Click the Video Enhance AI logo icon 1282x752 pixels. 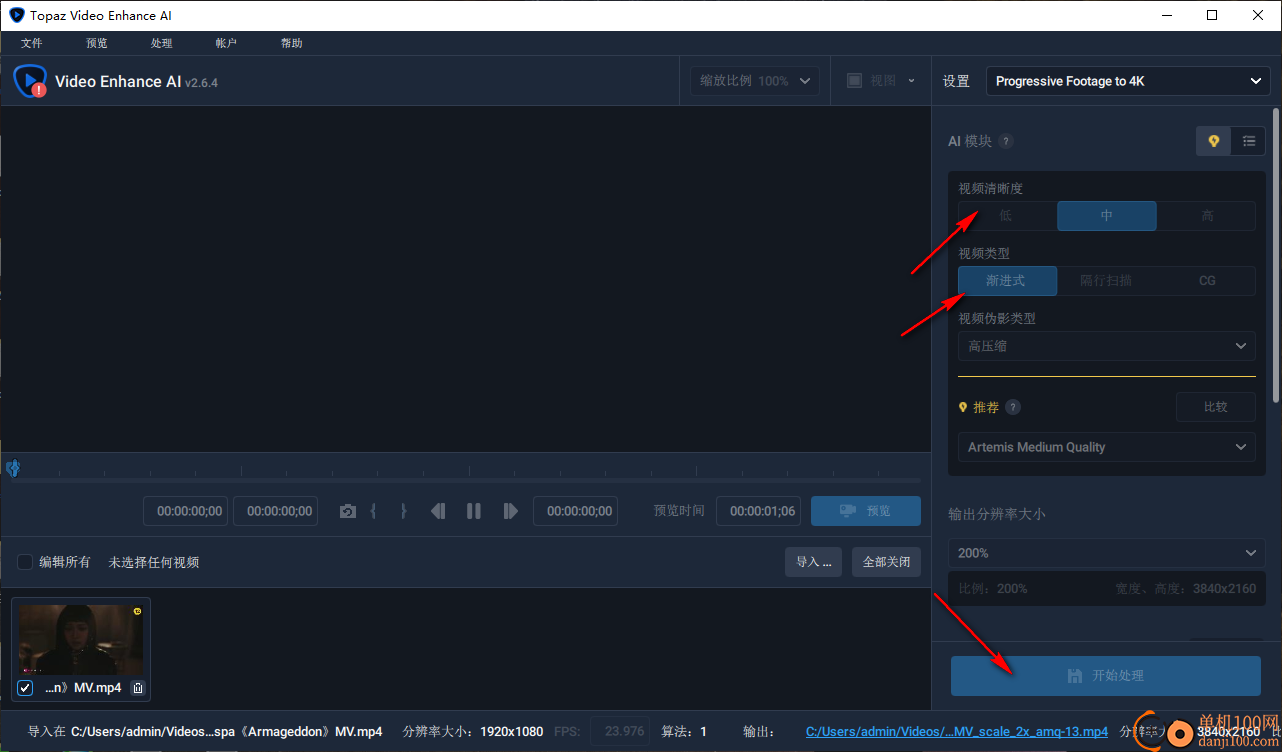coord(30,81)
